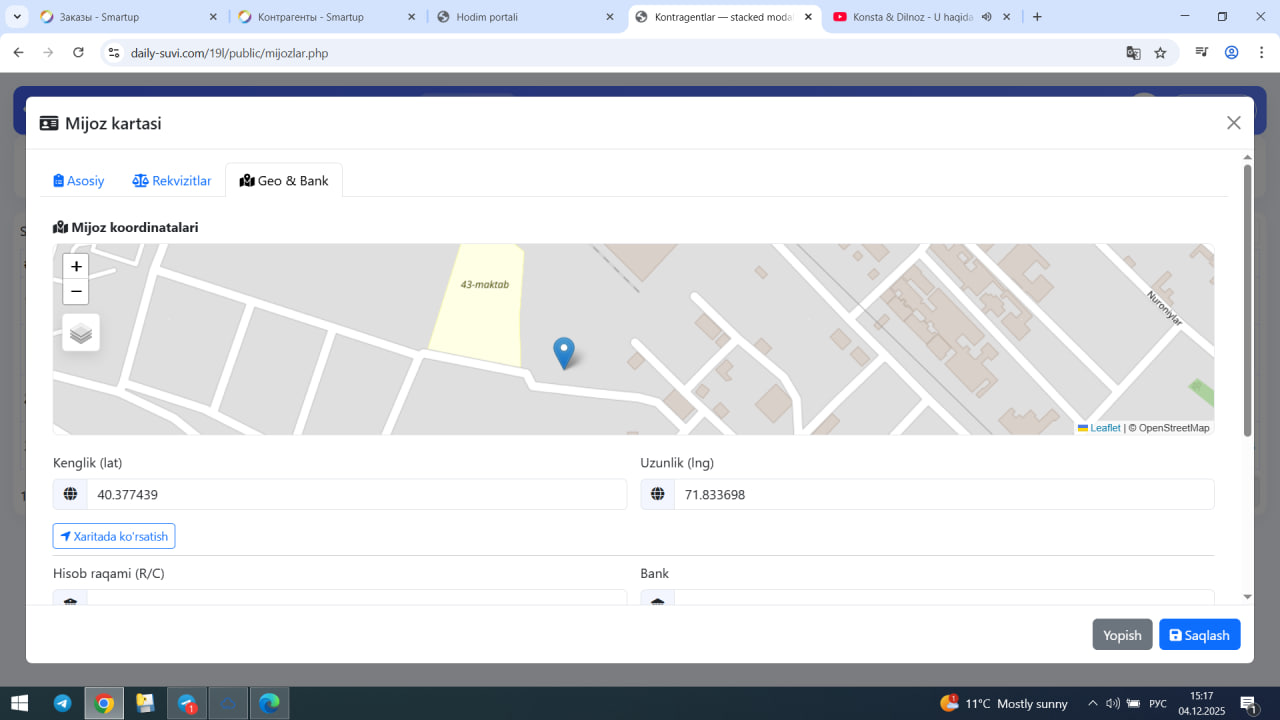Save the customer card with Saqlash
The width and height of the screenshot is (1280, 720).
(x=1200, y=635)
